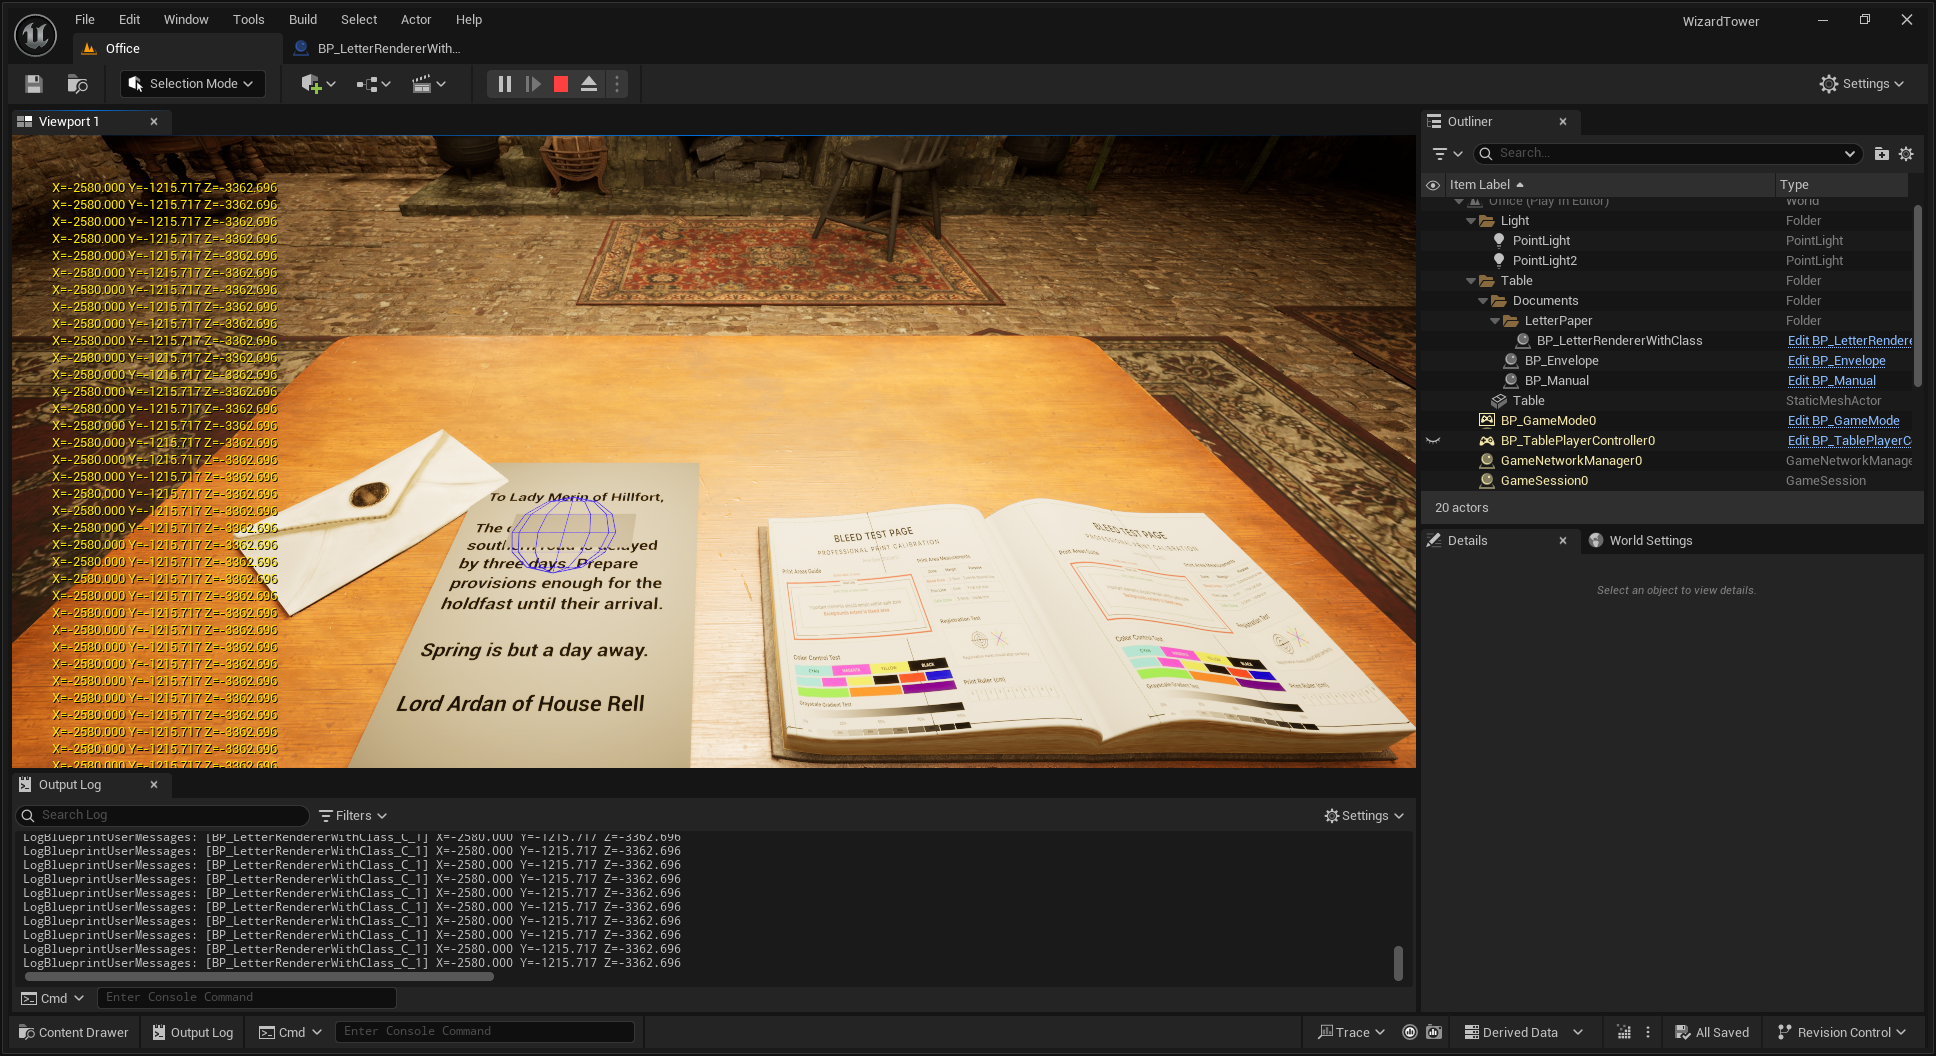Click the GameSession0 actor icon
The height and width of the screenshot is (1056, 1936).
tap(1486, 480)
